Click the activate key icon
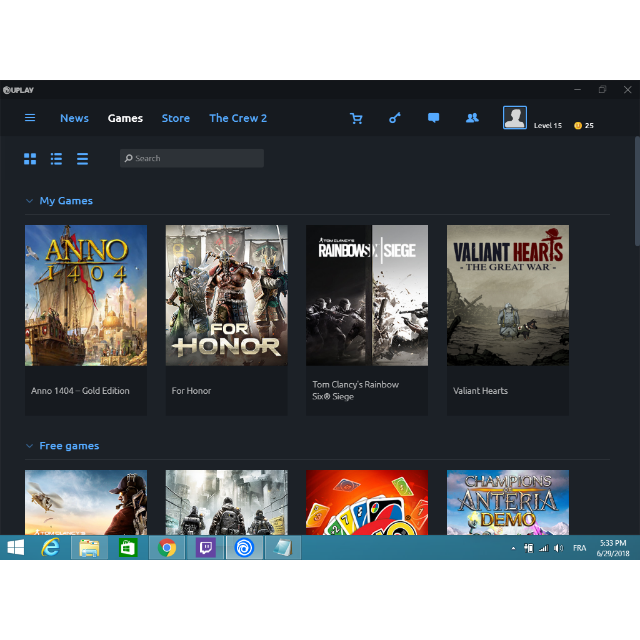 (394, 118)
